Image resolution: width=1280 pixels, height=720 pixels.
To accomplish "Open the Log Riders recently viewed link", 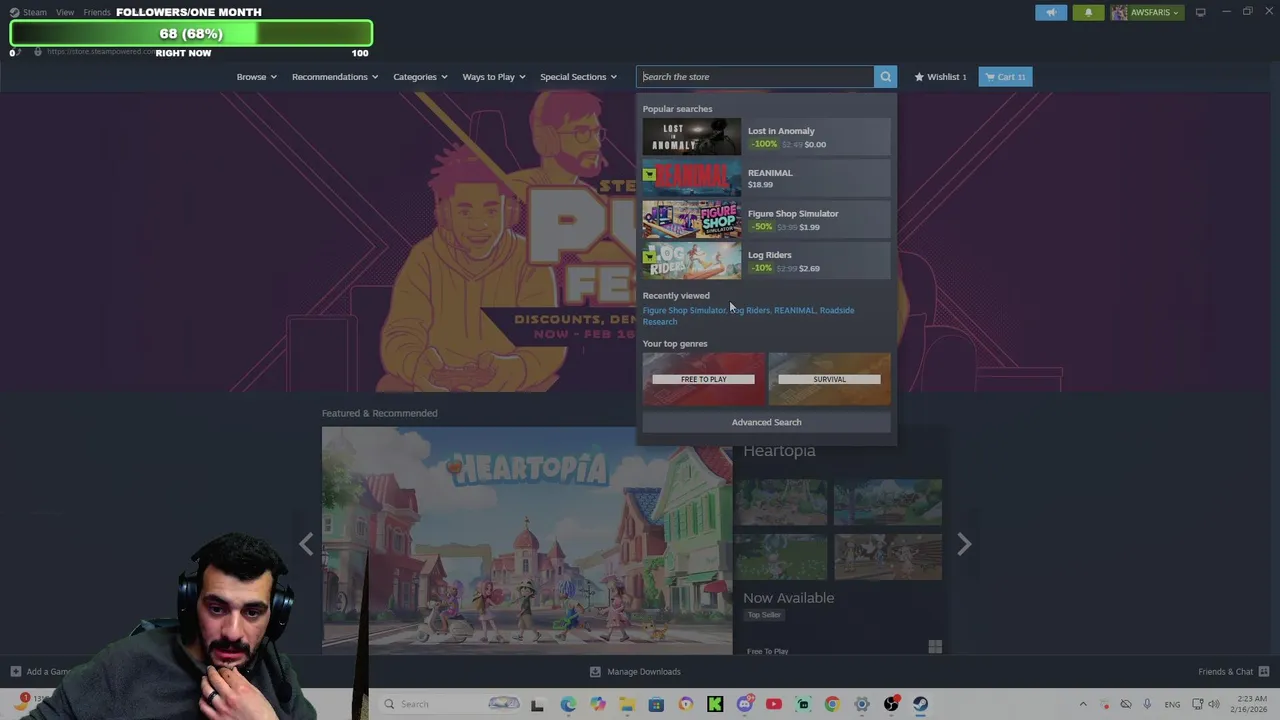I will click(x=750, y=310).
